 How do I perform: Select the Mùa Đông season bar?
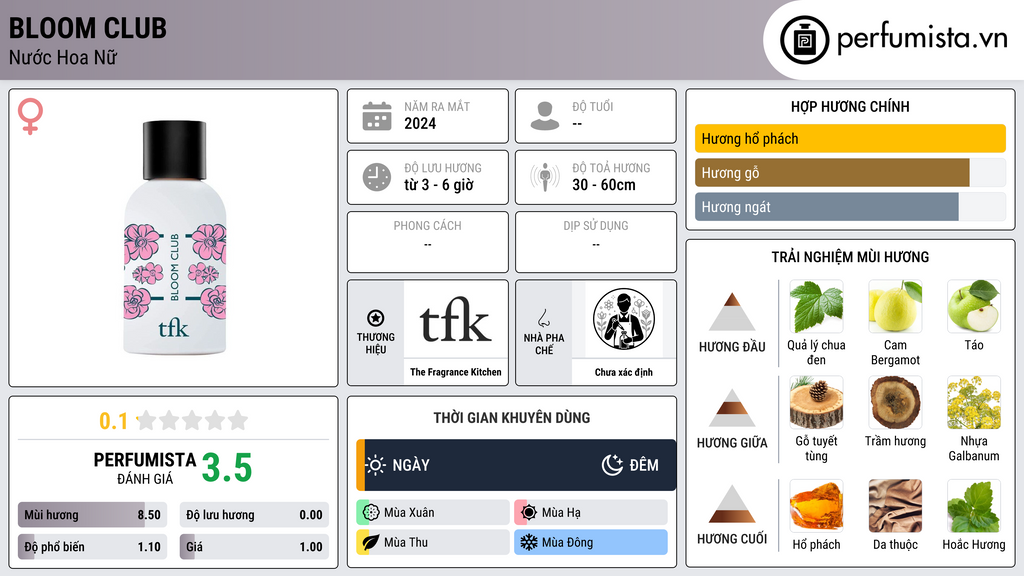[591, 542]
